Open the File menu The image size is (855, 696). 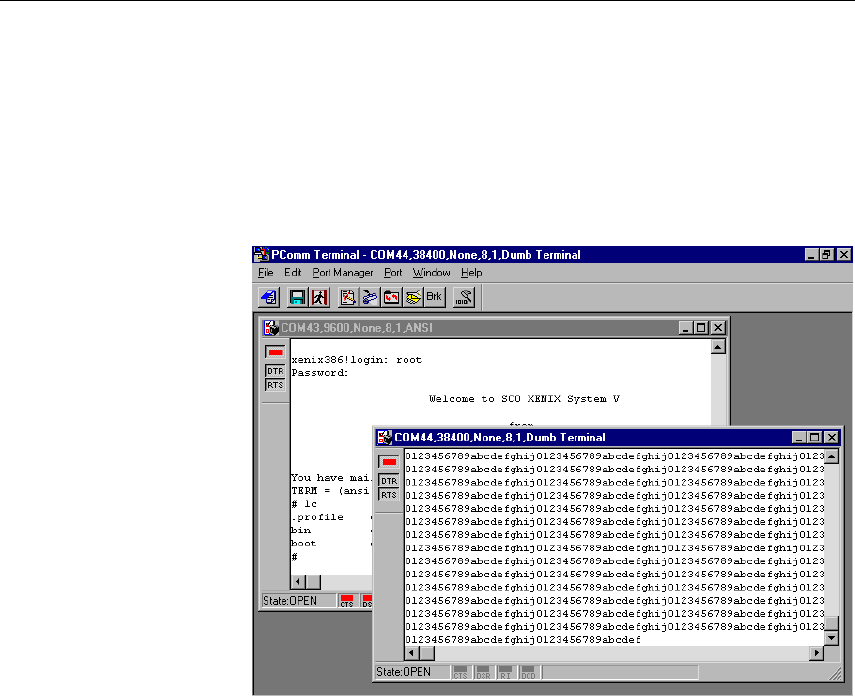[266, 273]
